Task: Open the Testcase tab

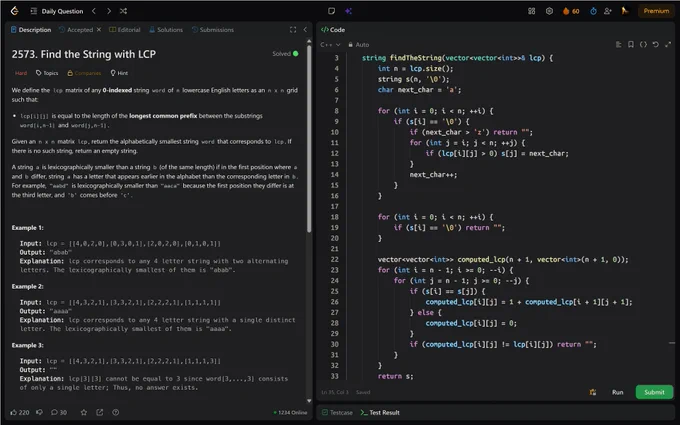Action: (x=337, y=412)
